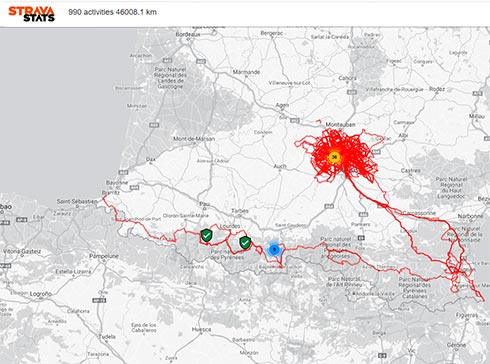Image resolution: width=490 pixels, height=364 pixels.
Task: Click the Saint-Sébastien coastal city label
Action: tap(77, 201)
